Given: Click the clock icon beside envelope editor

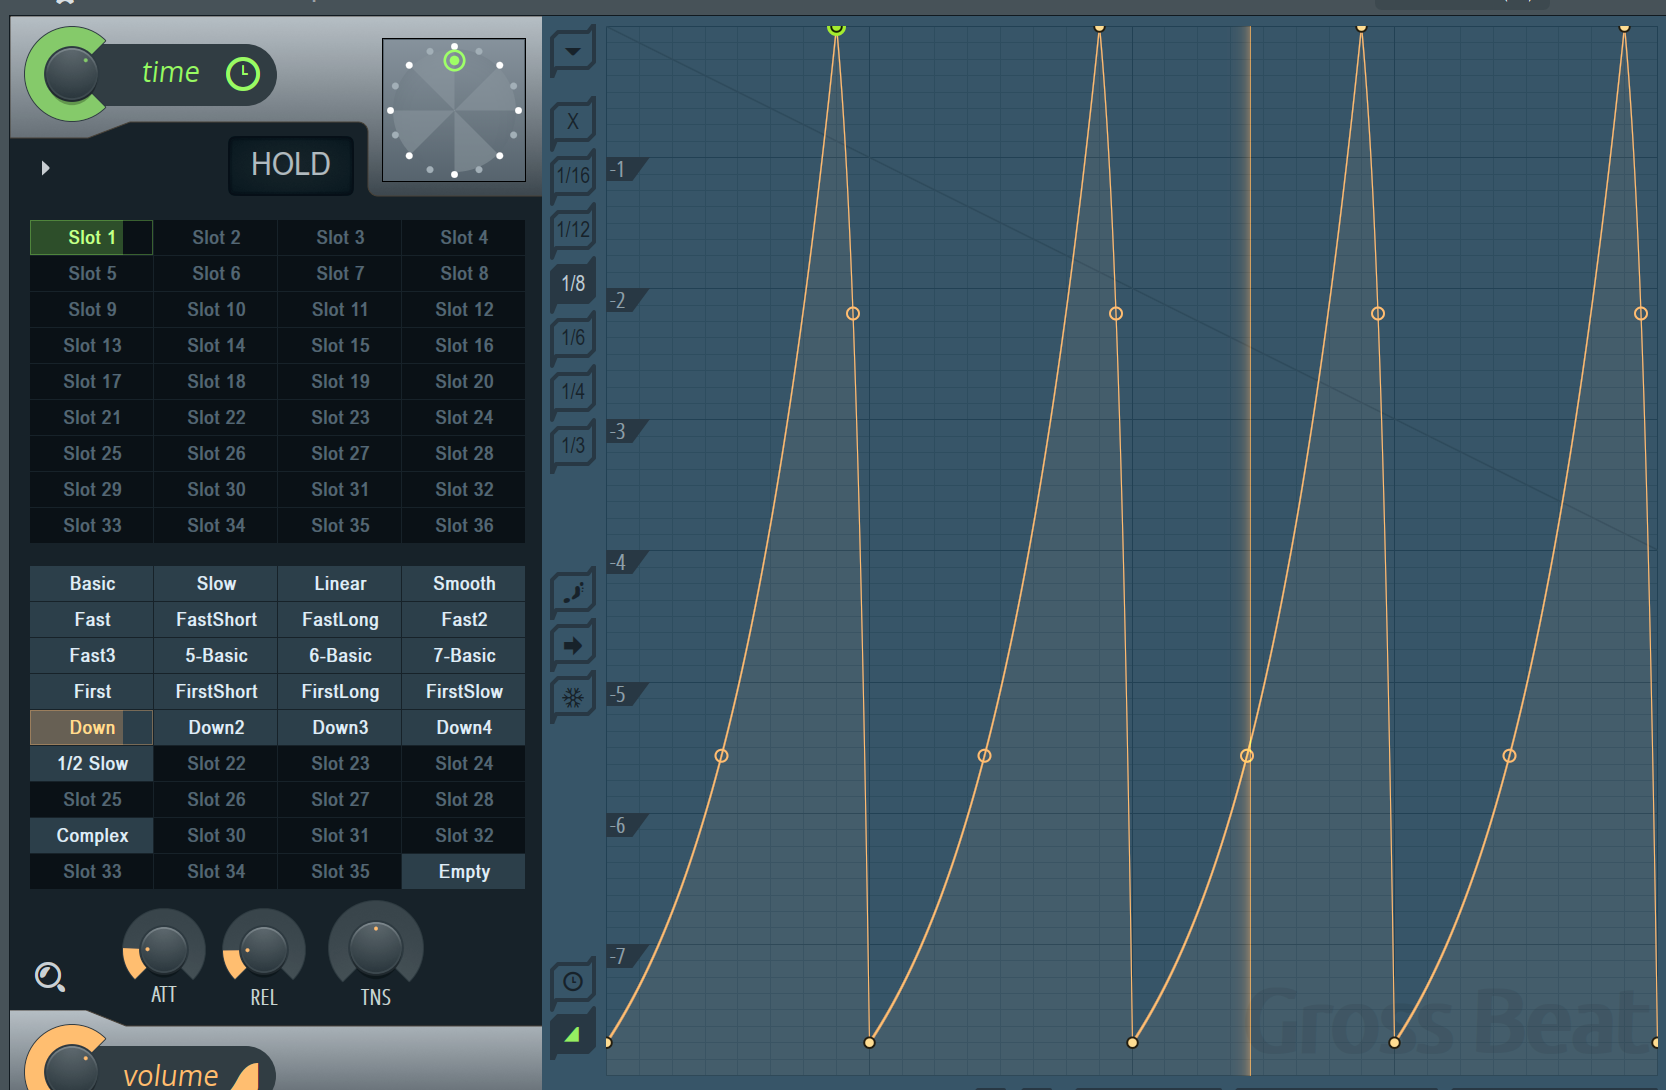Looking at the screenshot, I should click(x=573, y=982).
